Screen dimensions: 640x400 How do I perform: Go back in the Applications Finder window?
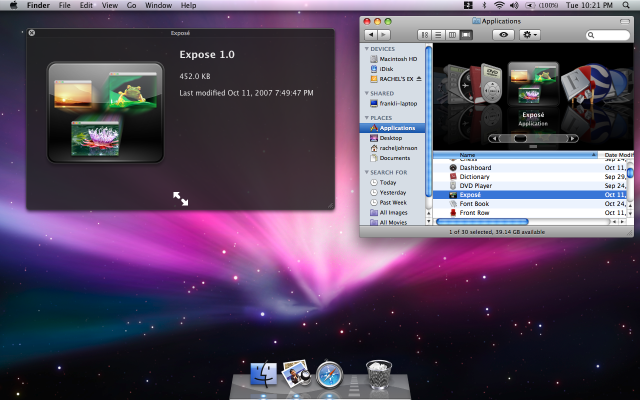pos(371,35)
